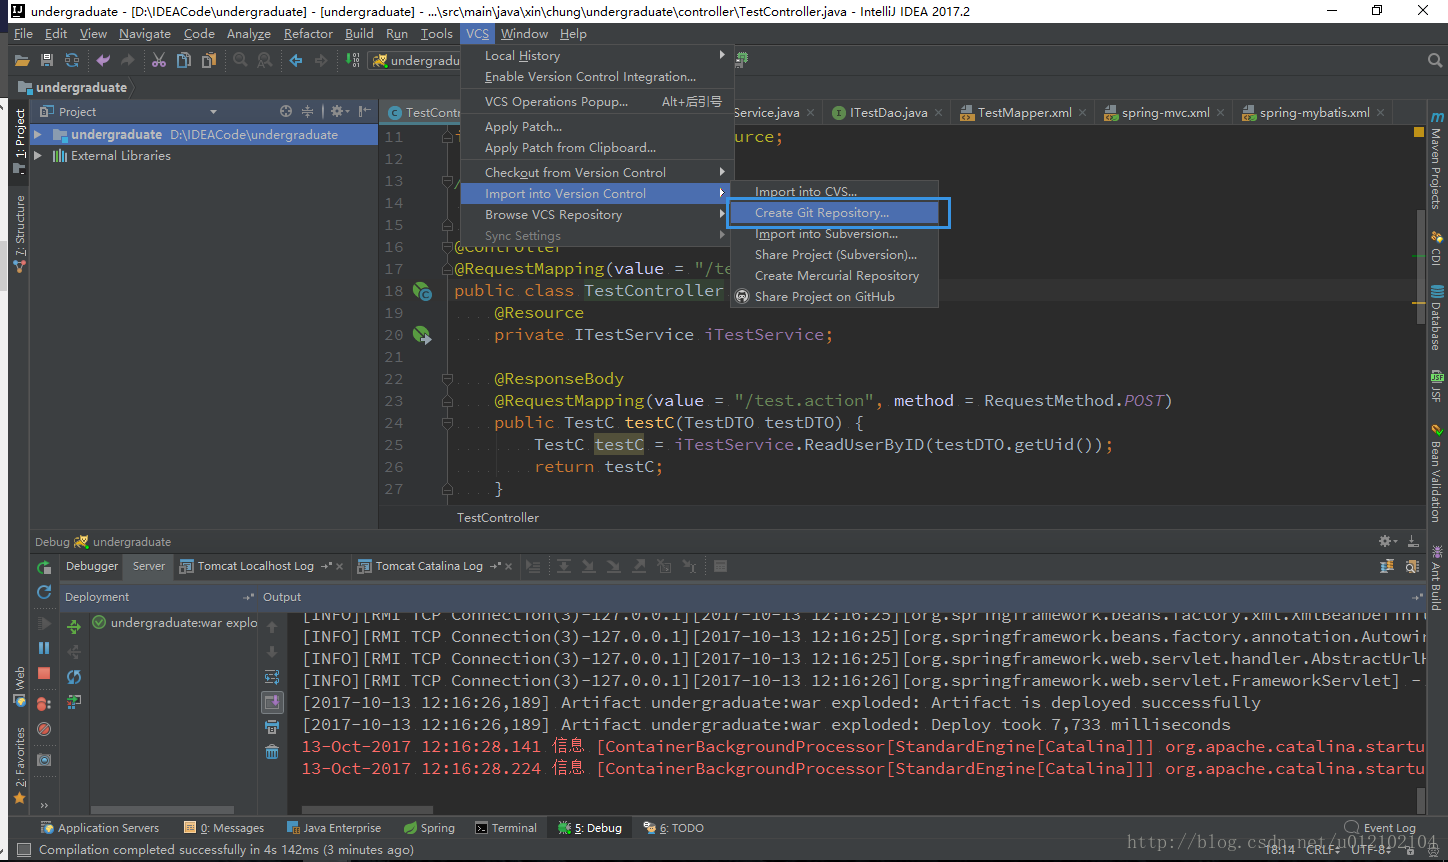Click the Copy icon in toolbar
Screen dimensions: 1448x862
click(x=184, y=61)
